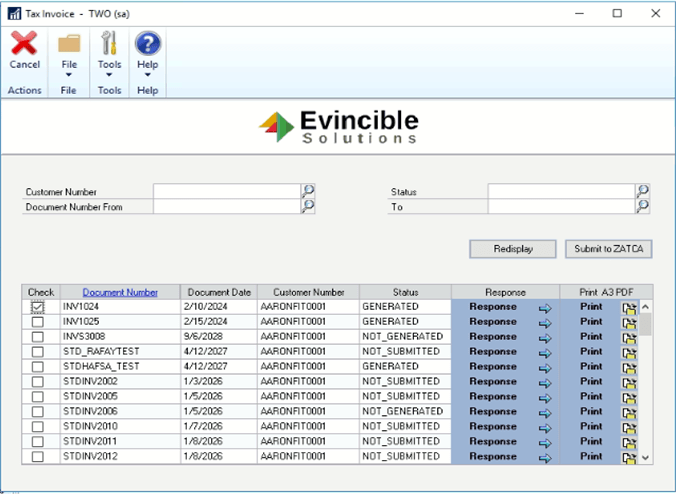
Task: Click Print PDF icon for STDINV2010
Action: point(629,428)
